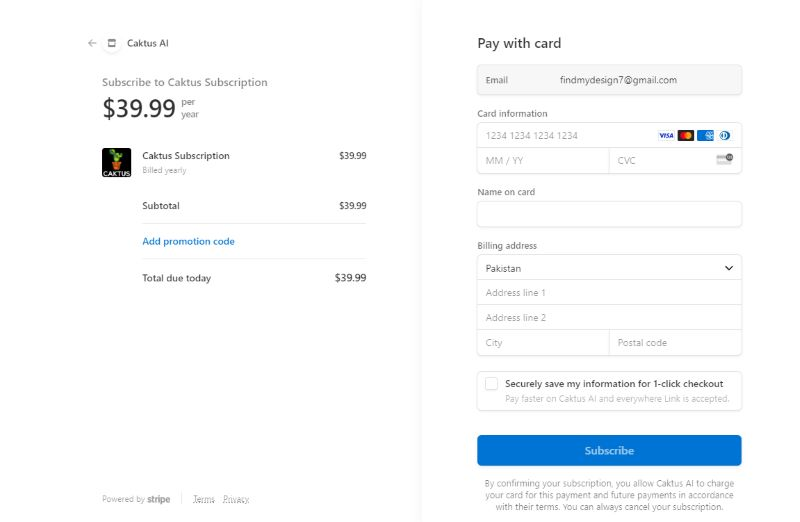Screen dimensions: 800x522
Task: Click the subscription confirmation terms paragraph
Action: coord(609,495)
